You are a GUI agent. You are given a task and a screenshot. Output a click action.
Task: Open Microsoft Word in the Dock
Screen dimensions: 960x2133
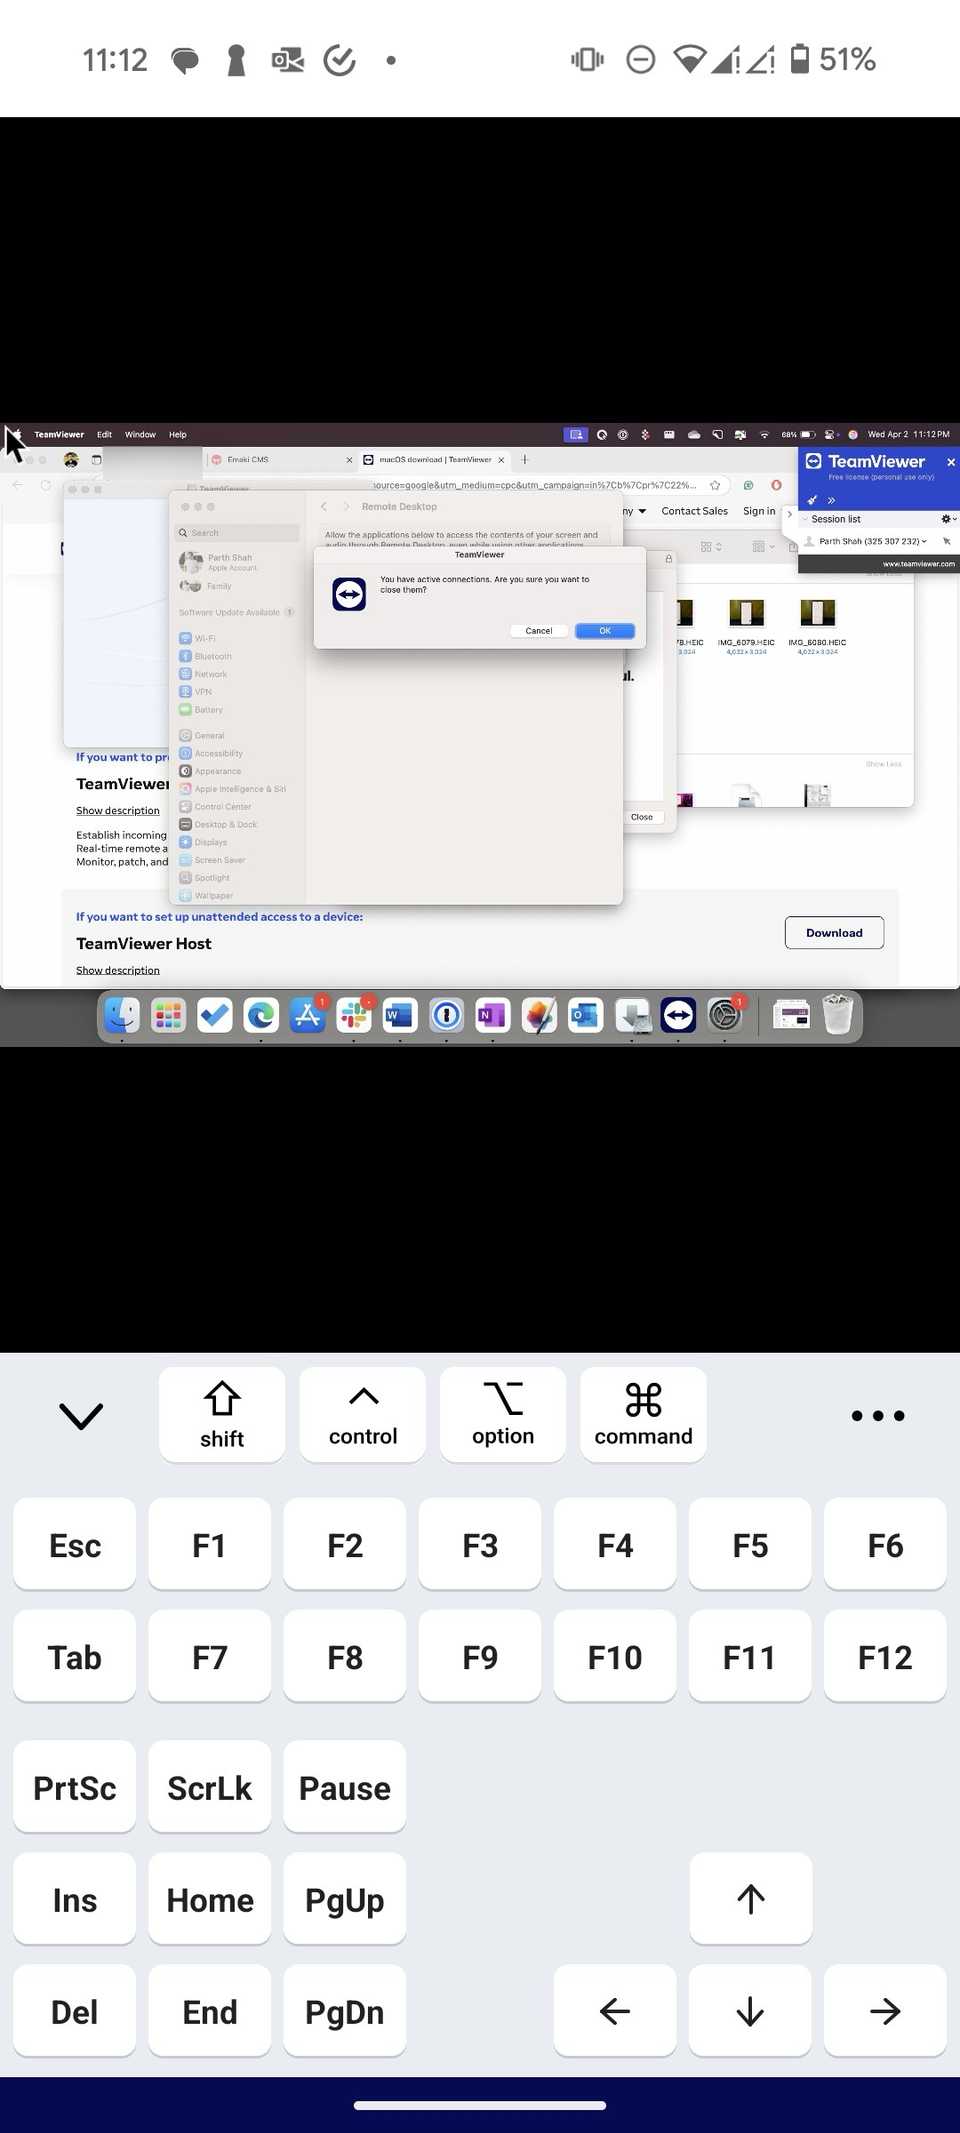(x=399, y=1016)
